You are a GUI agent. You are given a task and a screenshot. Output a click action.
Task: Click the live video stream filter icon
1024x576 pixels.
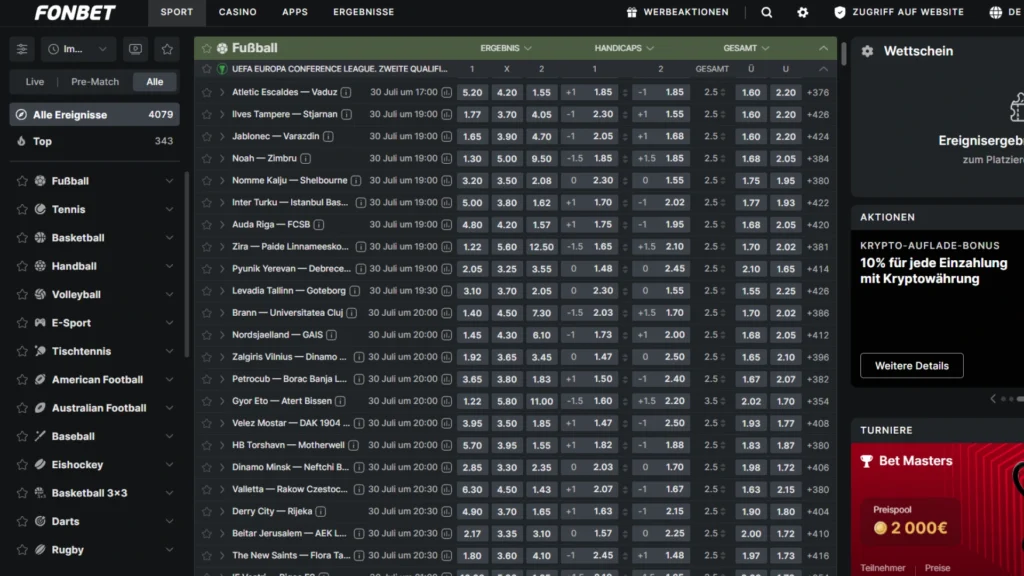tap(135, 49)
